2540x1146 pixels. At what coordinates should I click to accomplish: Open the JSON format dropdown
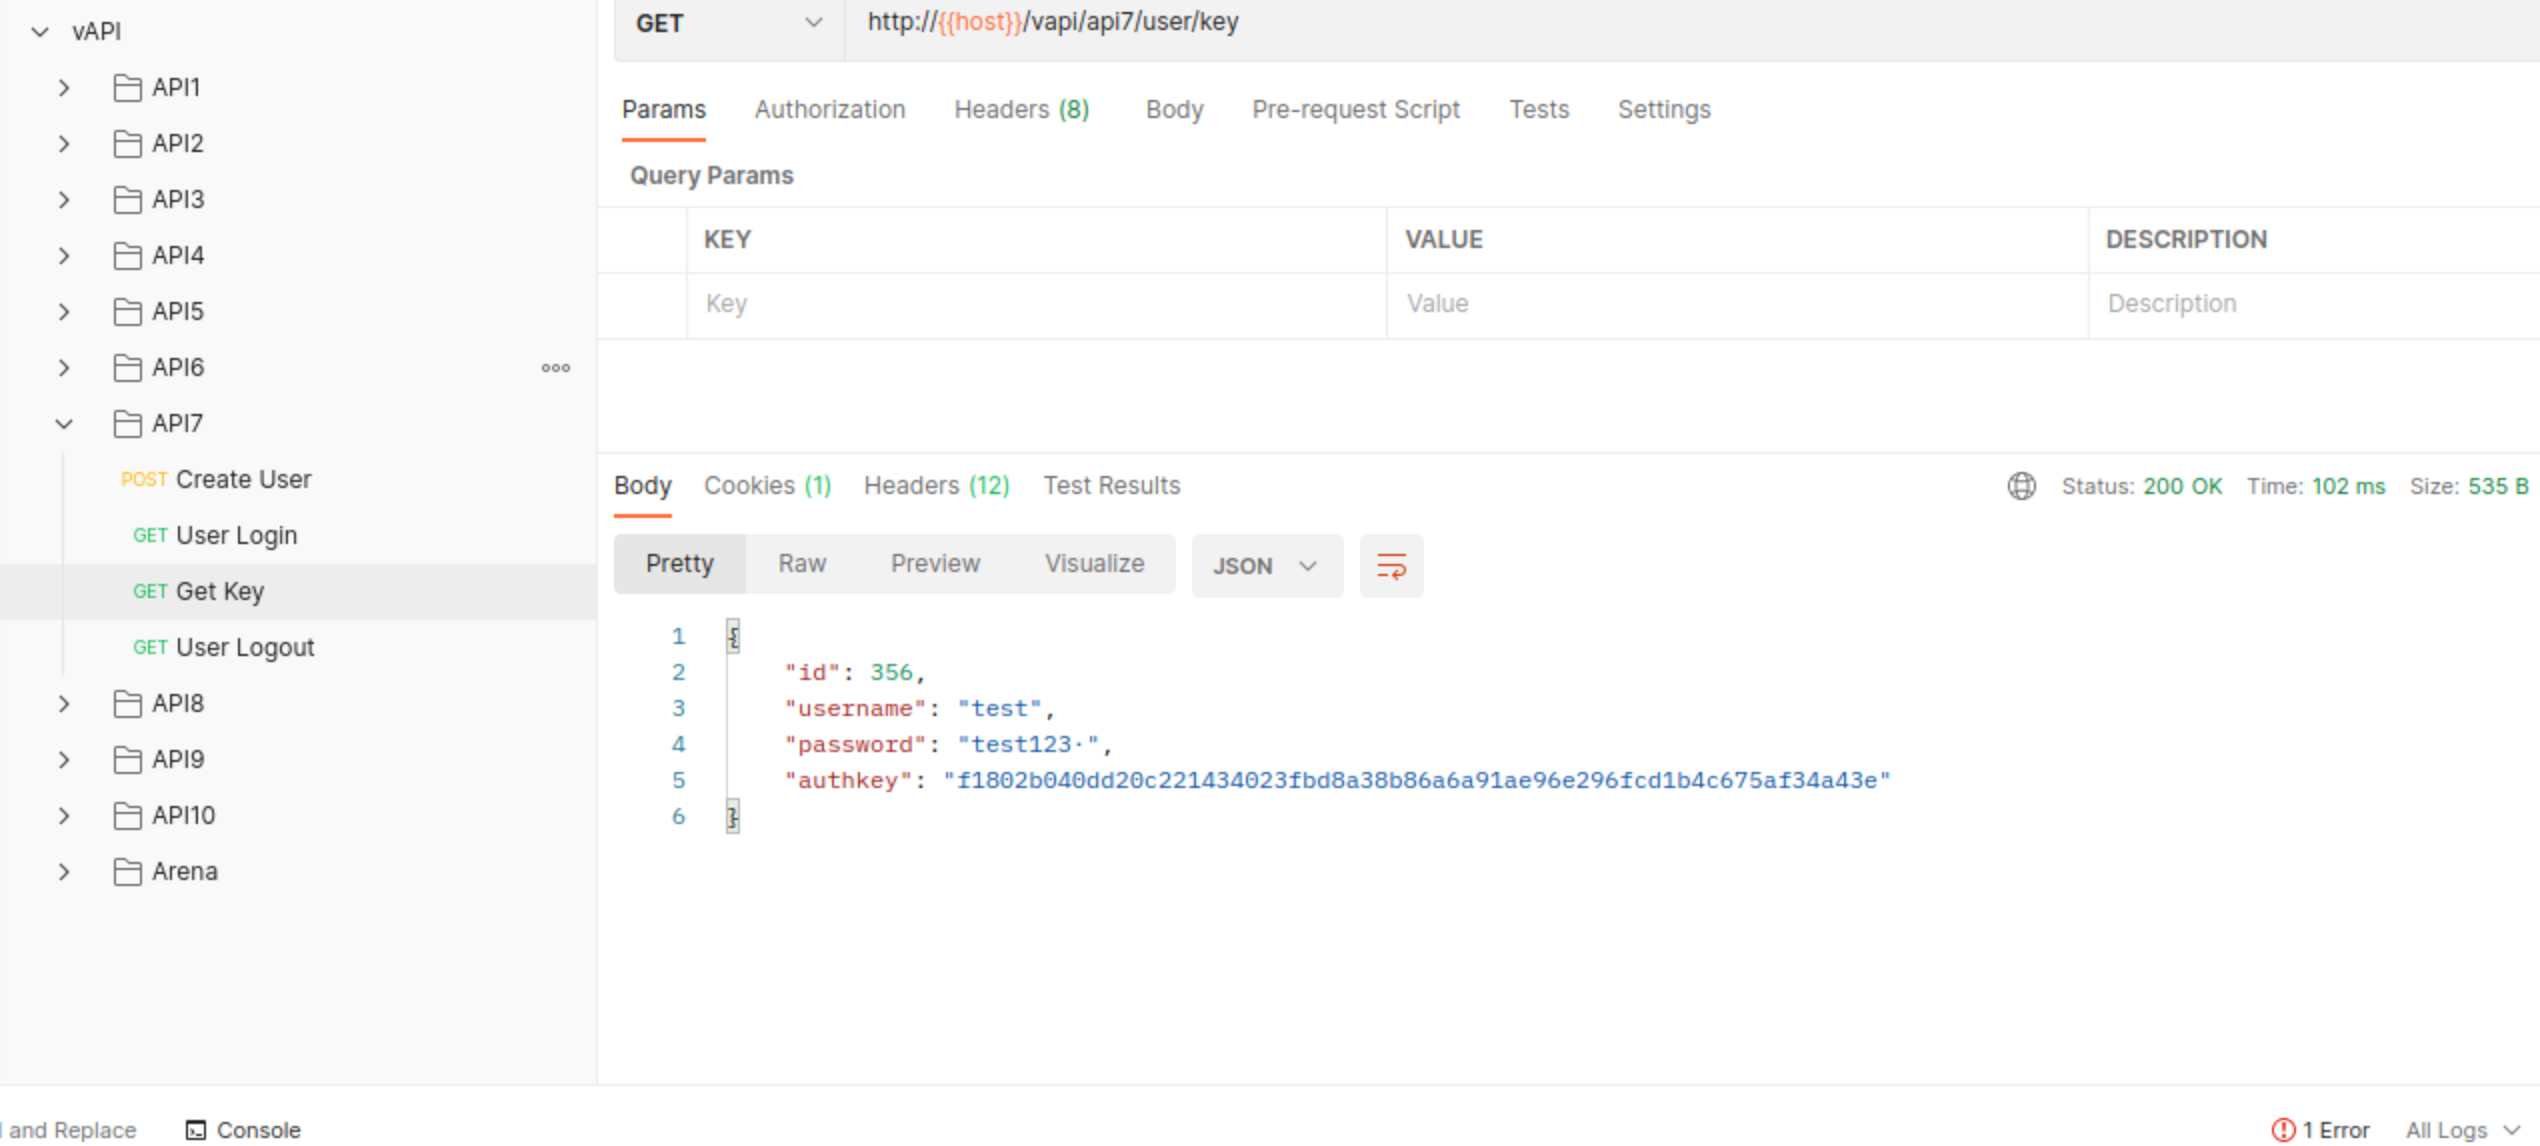pyautogui.click(x=1265, y=566)
